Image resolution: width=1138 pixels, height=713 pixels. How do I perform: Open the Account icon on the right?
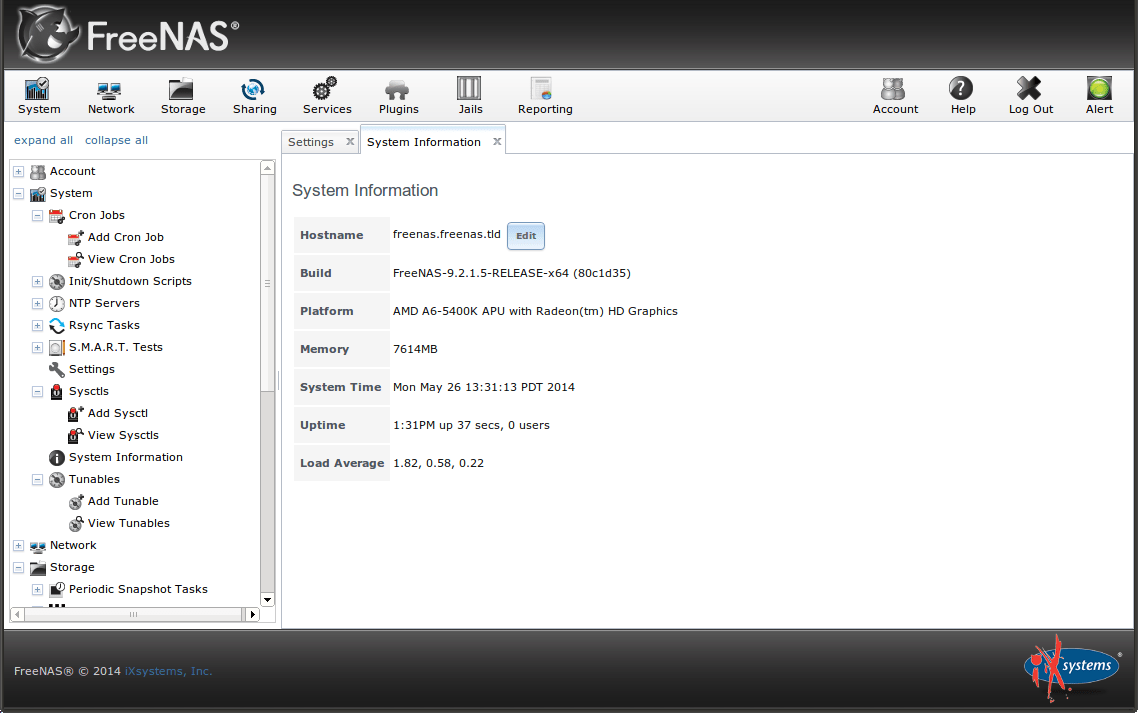pyautogui.click(x=894, y=95)
